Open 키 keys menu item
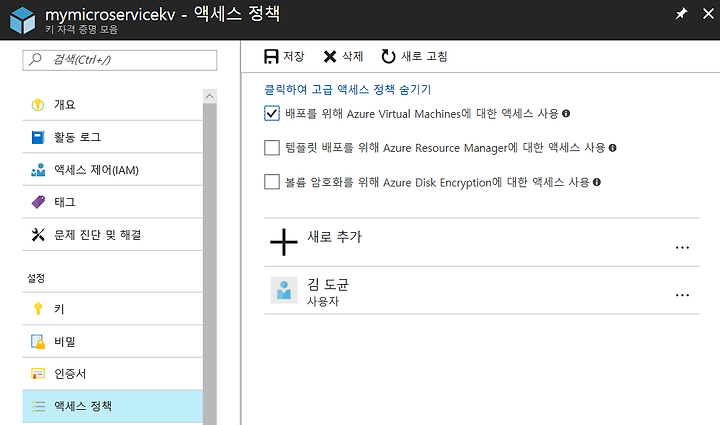Screen dimensions: 720x425 (x=112, y=309)
